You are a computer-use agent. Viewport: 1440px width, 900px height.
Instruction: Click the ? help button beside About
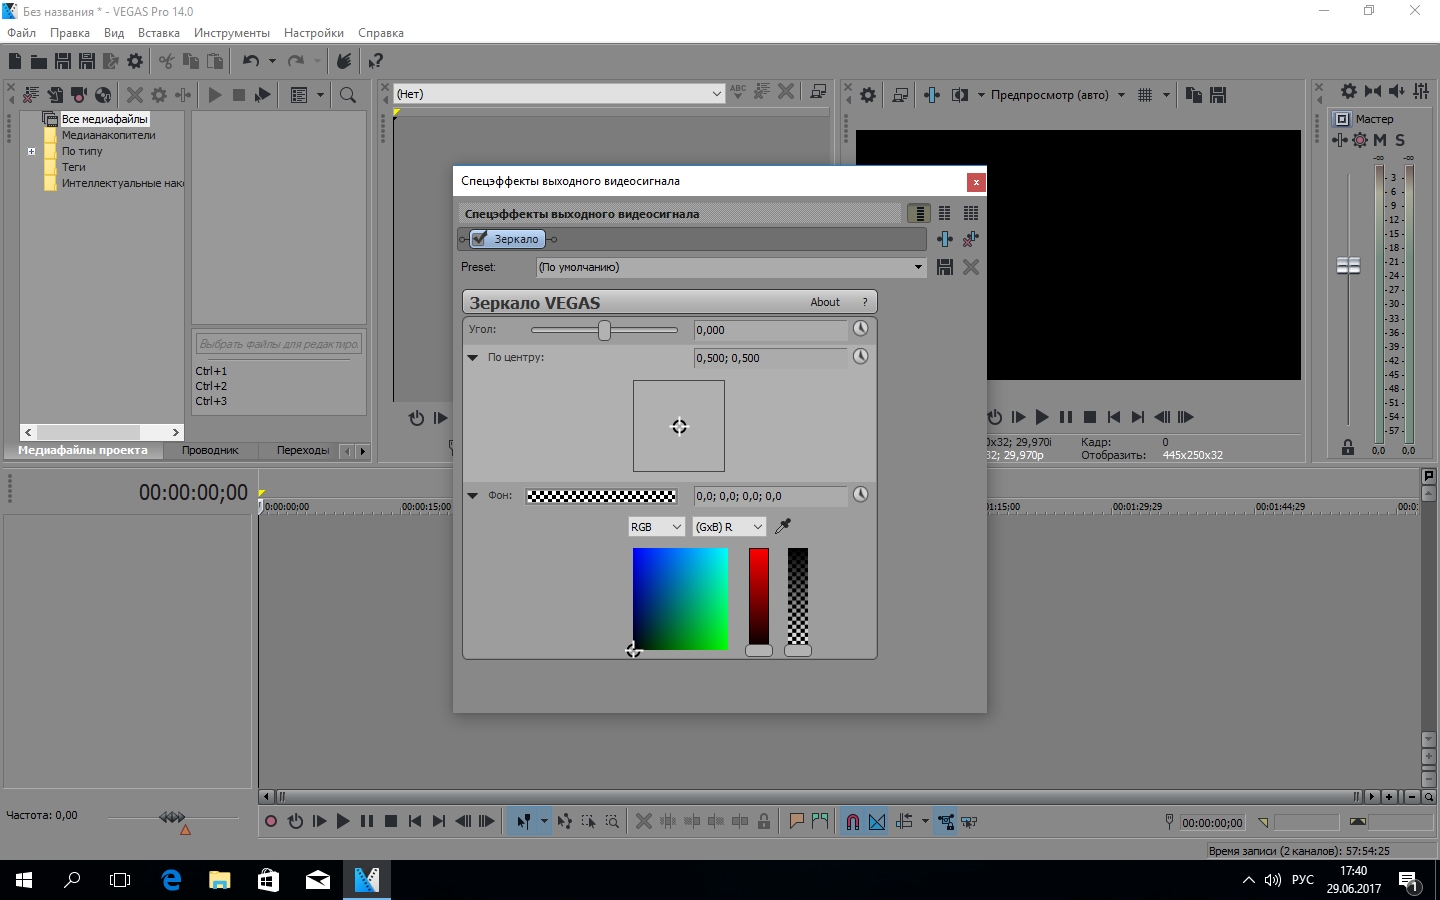click(865, 302)
